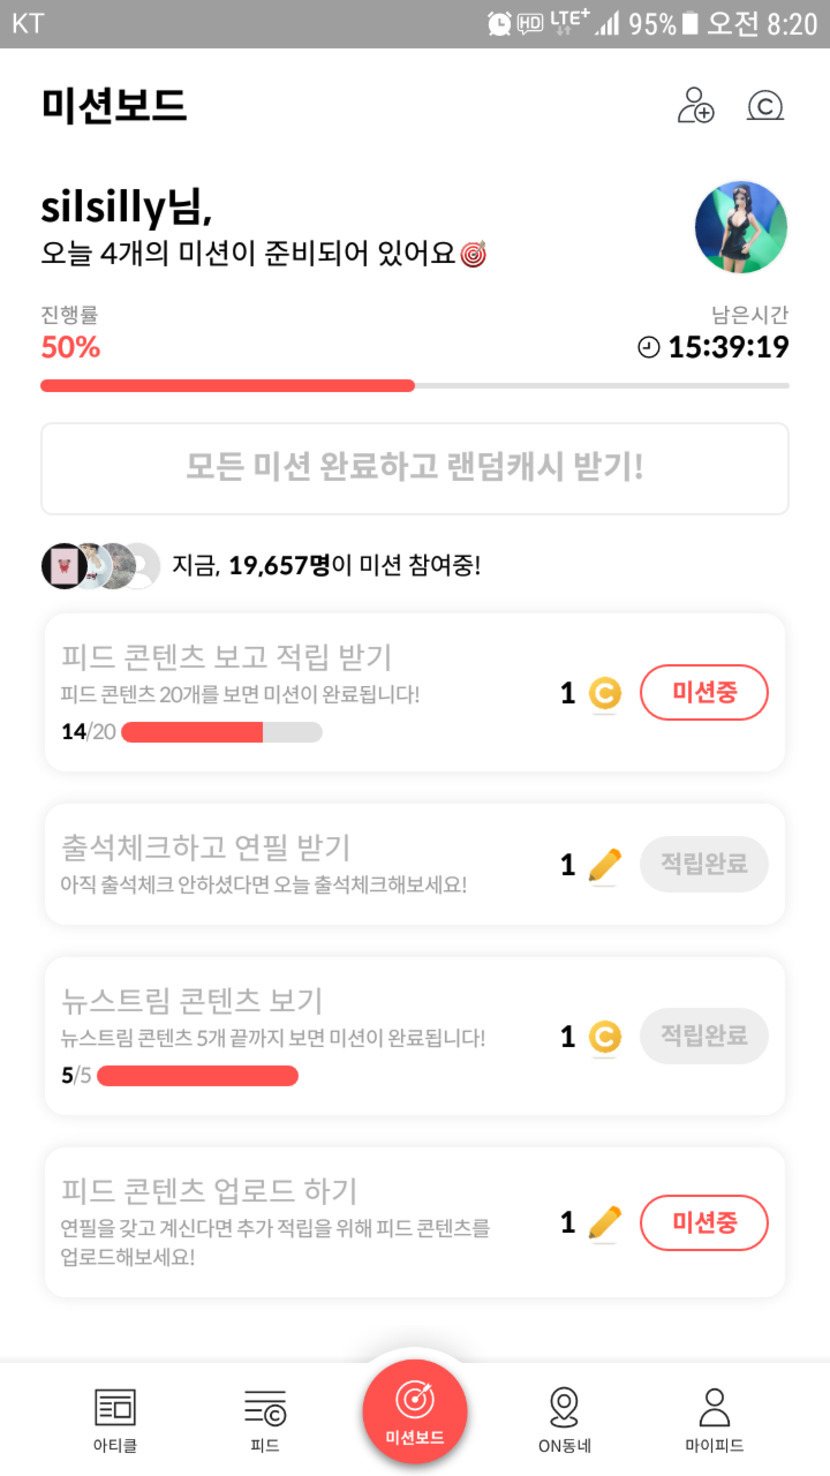This screenshot has height=1476, width=830.
Task: Tap the silsilly profile avatar picture
Action: 741,227
